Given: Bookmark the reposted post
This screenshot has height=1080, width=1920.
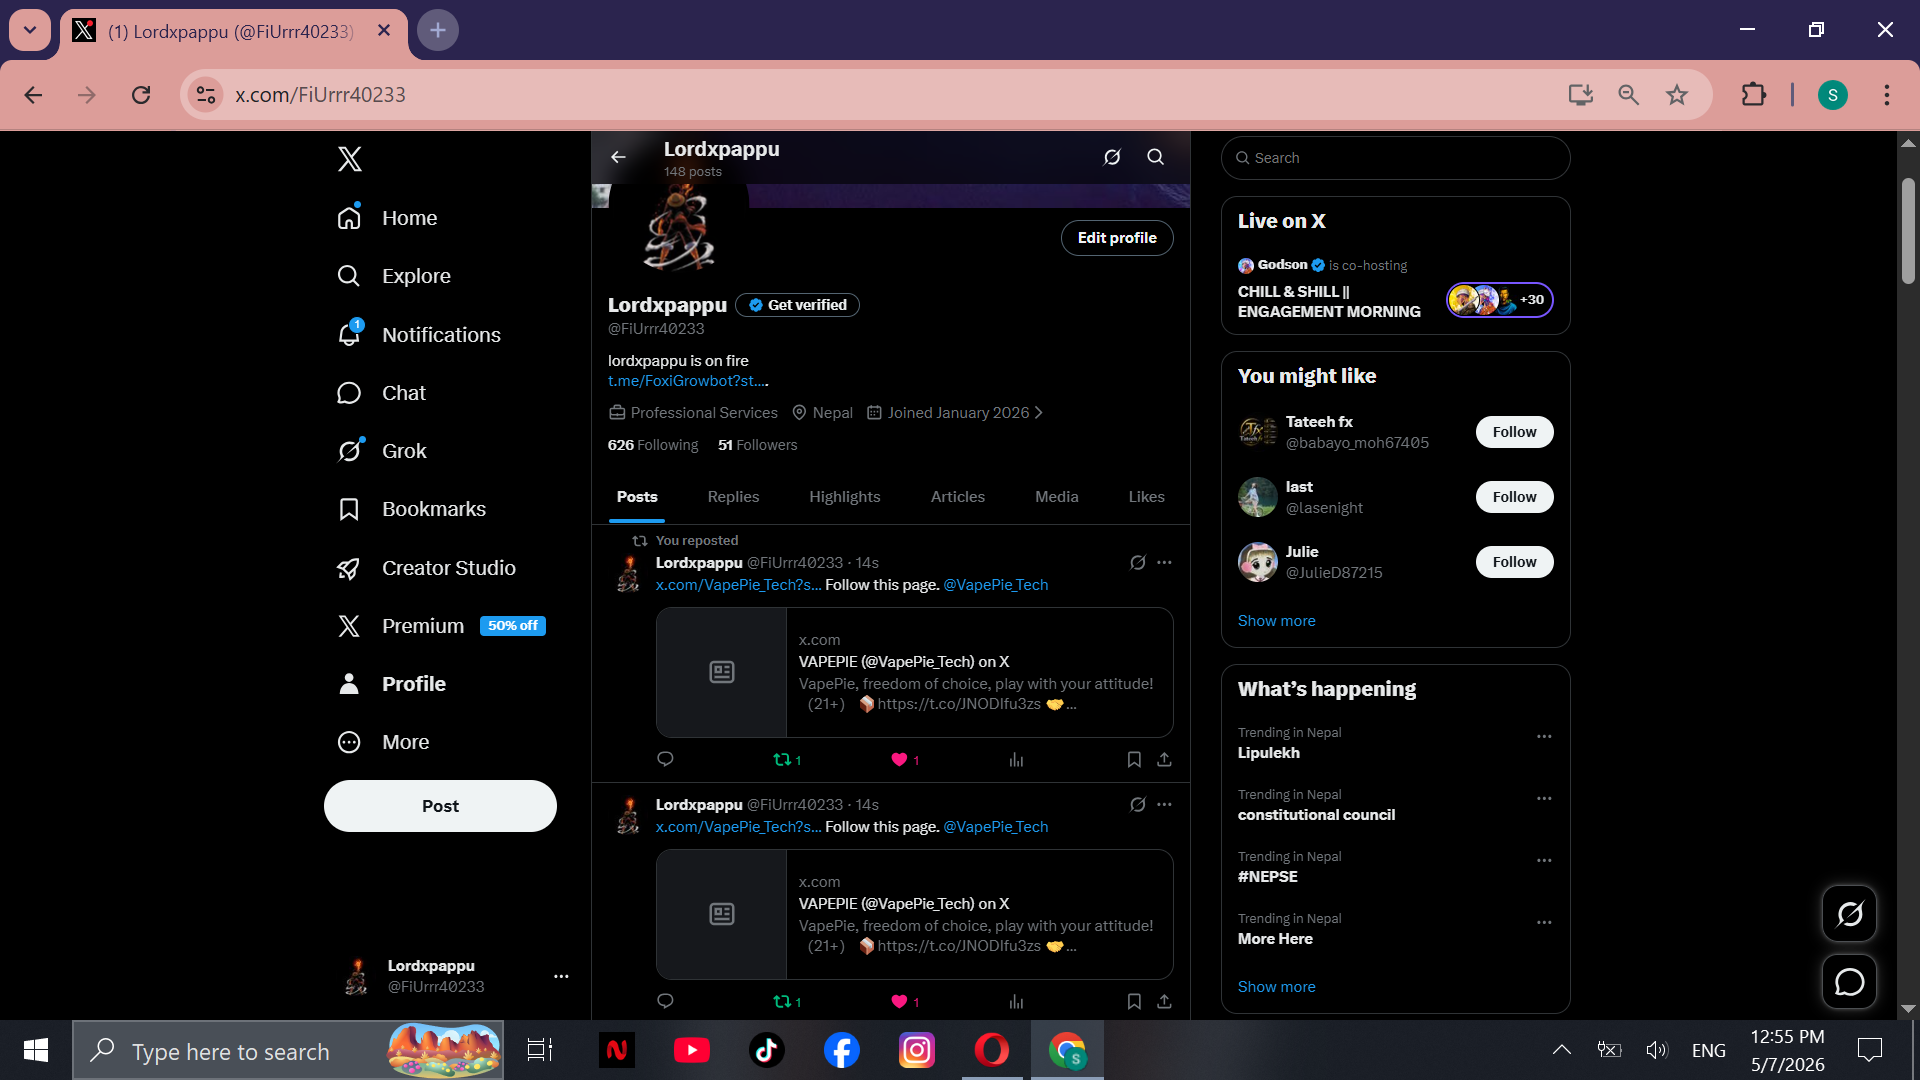Looking at the screenshot, I should coord(1134,760).
